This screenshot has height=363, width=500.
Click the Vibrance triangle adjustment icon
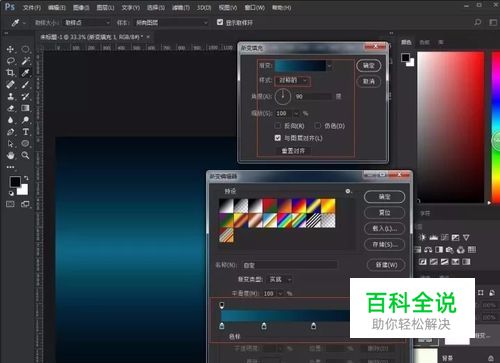coord(466,237)
